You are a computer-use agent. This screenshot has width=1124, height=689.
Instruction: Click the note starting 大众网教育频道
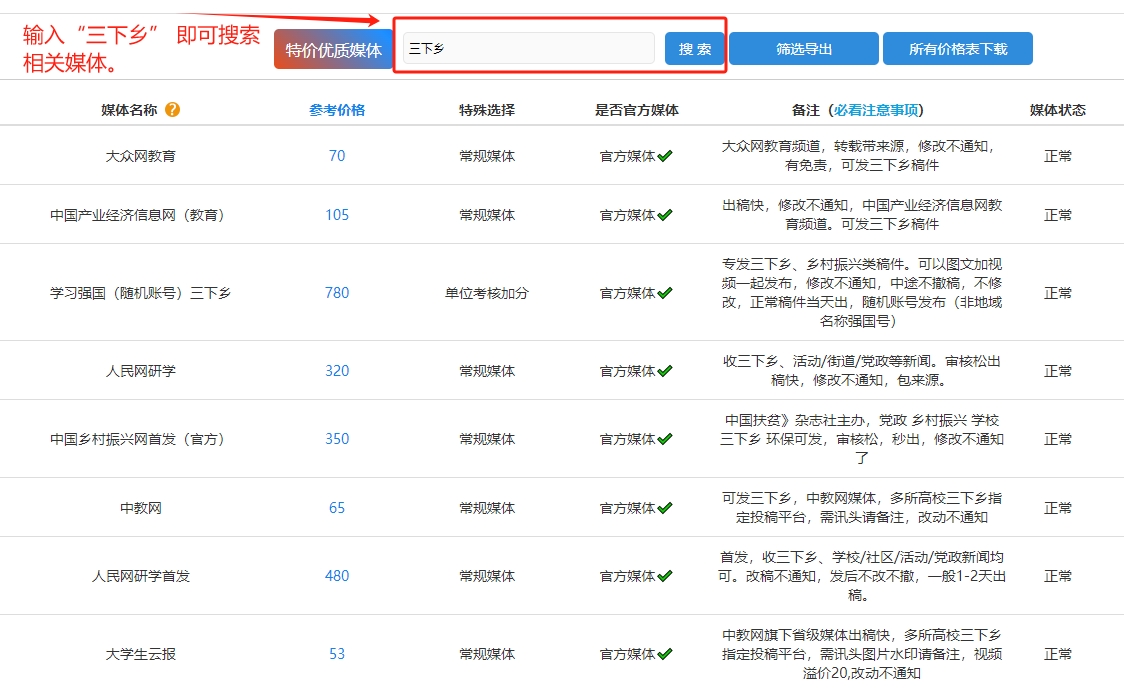click(x=861, y=156)
